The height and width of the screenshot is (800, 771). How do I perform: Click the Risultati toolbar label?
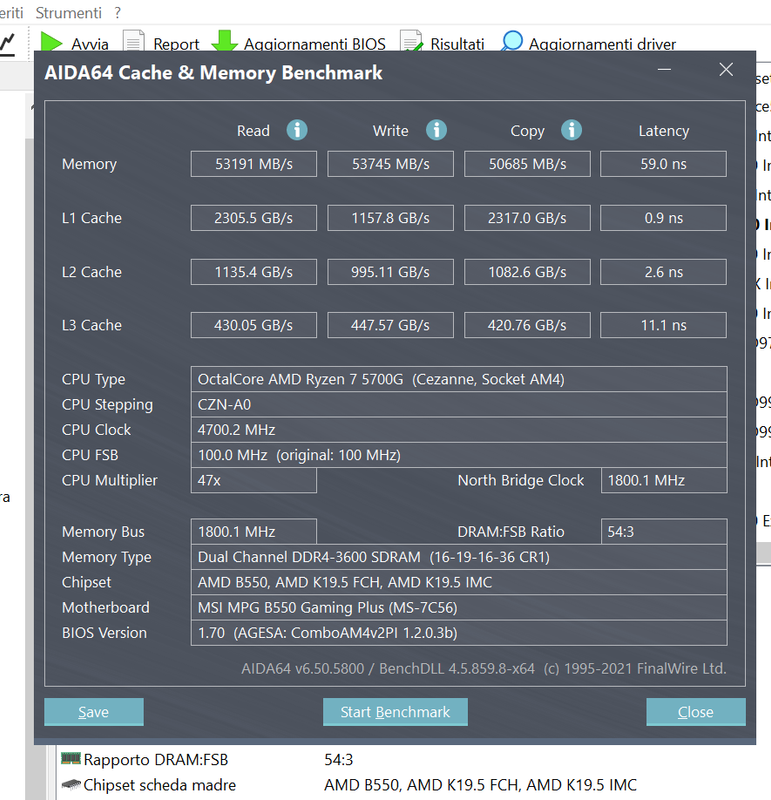pos(457,44)
